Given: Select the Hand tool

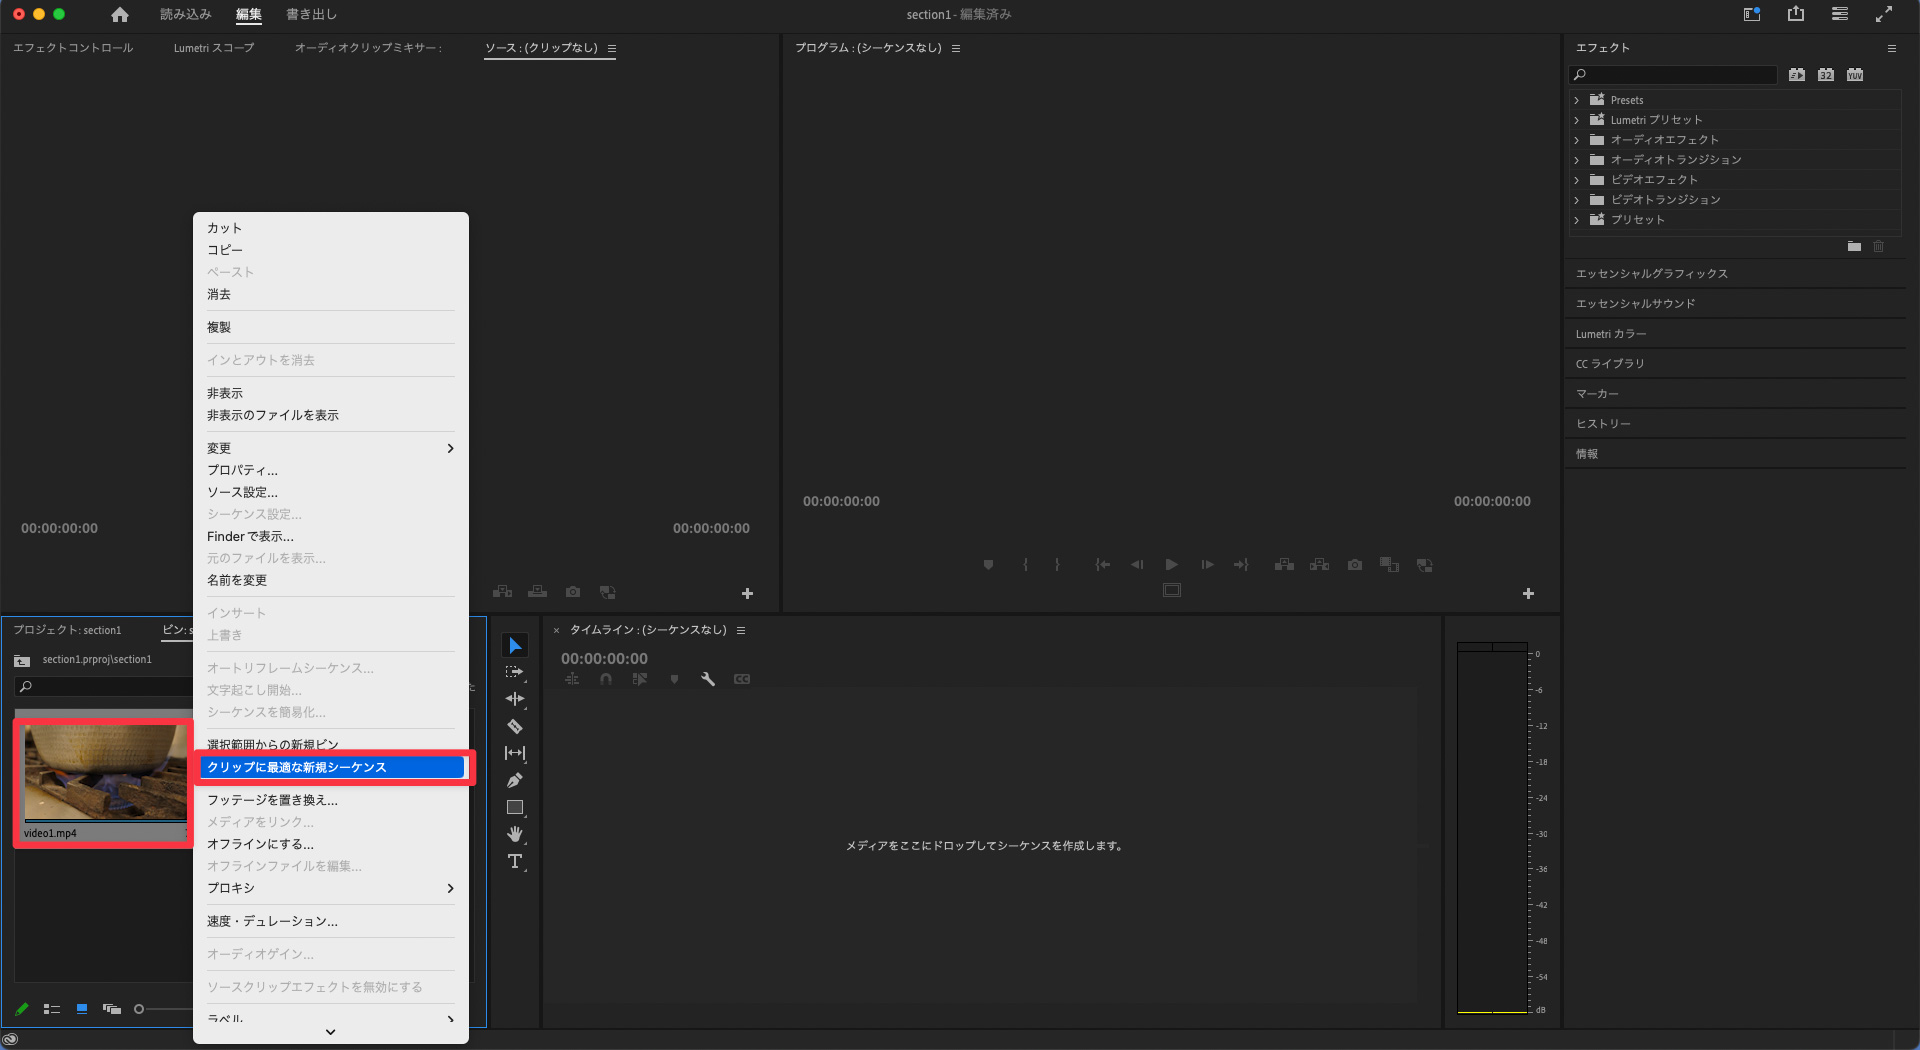Looking at the screenshot, I should 515,834.
